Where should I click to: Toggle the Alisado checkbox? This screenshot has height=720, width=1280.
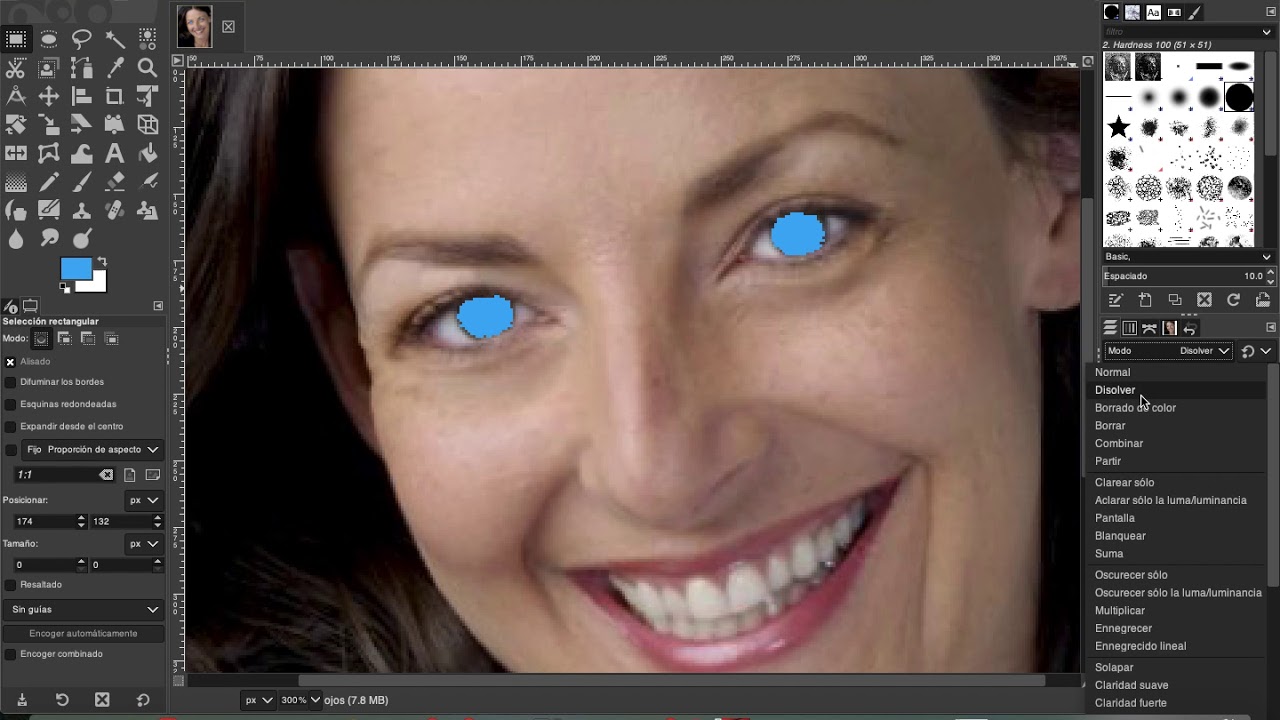[10, 361]
